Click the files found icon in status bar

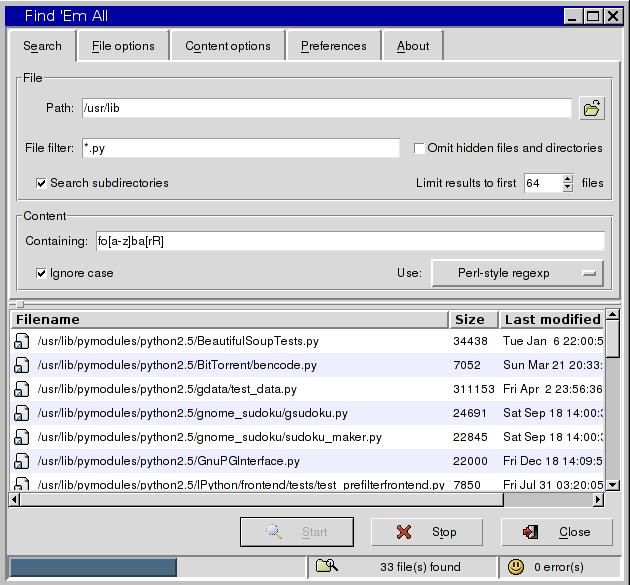coord(326,566)
